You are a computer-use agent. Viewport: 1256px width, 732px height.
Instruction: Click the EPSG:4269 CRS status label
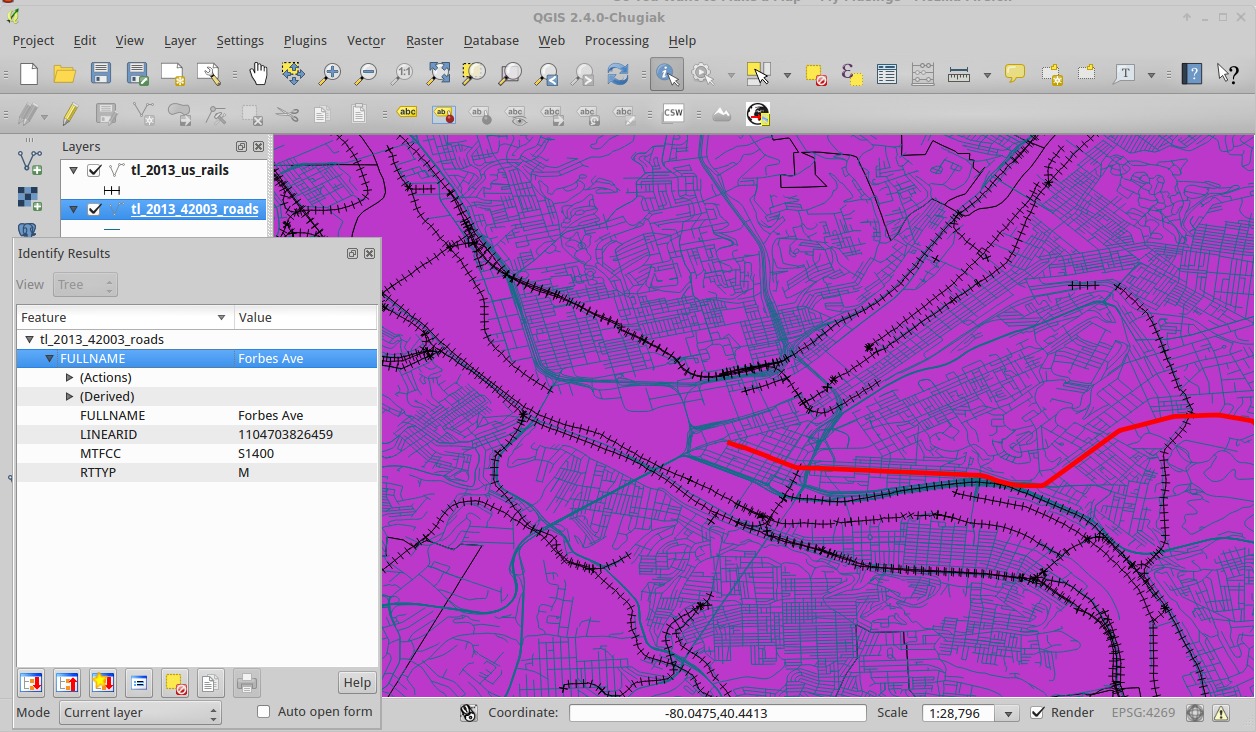point(1143,713)
